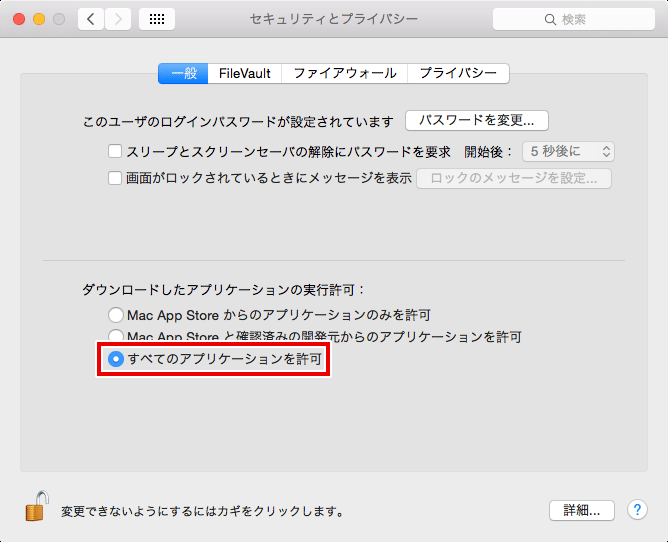668x542 pixels.
Task: Show all preferences grid icon
Action: coord(157,19)
